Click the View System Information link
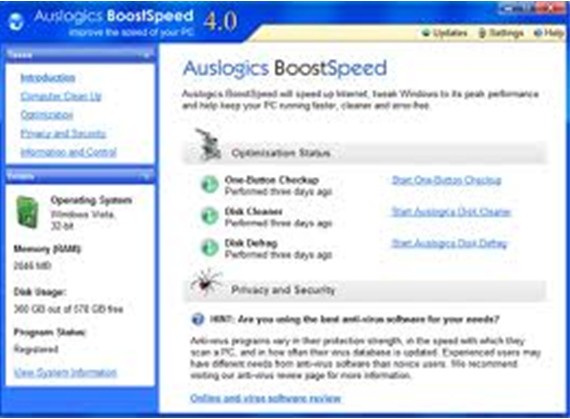This screenshot has height=419, width=570. click(65, 372)
